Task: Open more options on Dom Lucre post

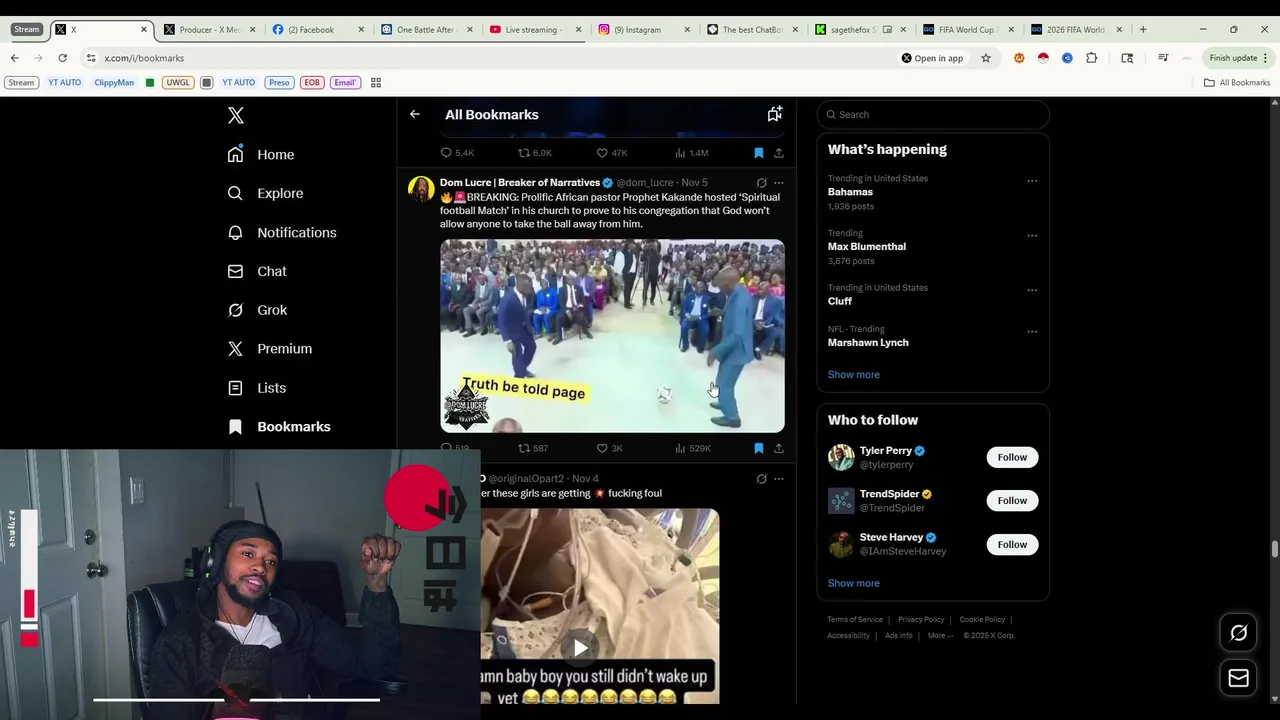Action: tap(778, 183)
